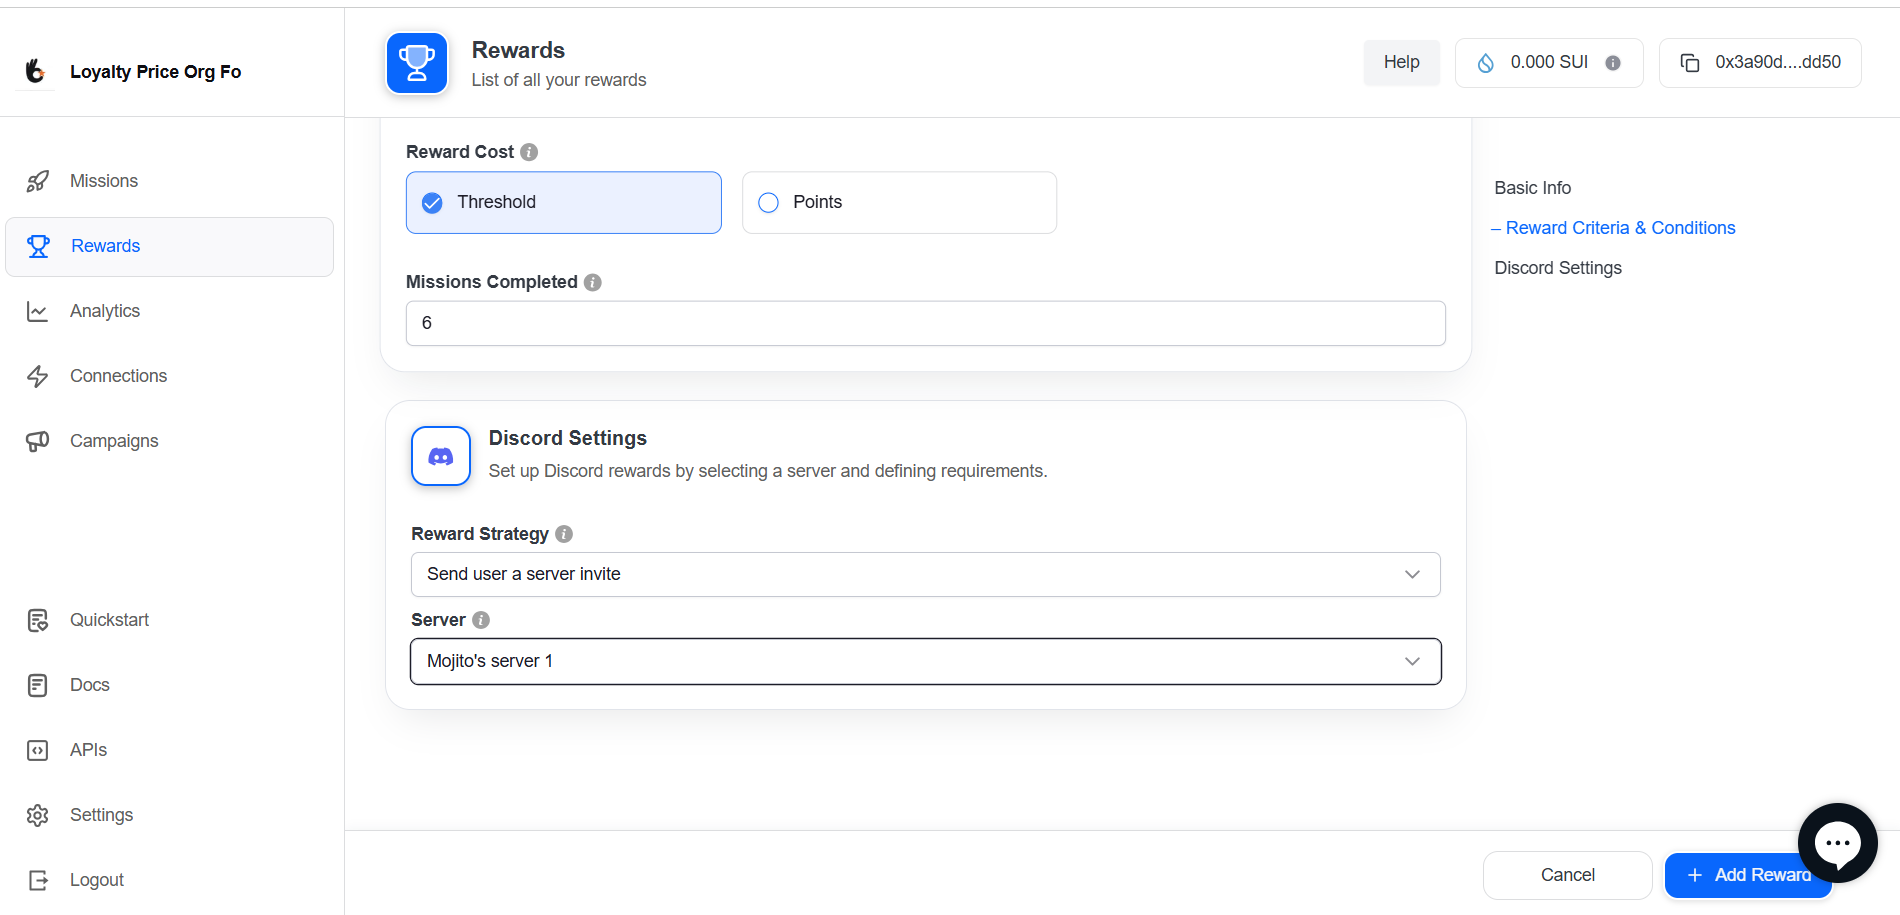1900x915 pixels.
Task: Click the Logout exit icon
Action: tap(38, 880)
